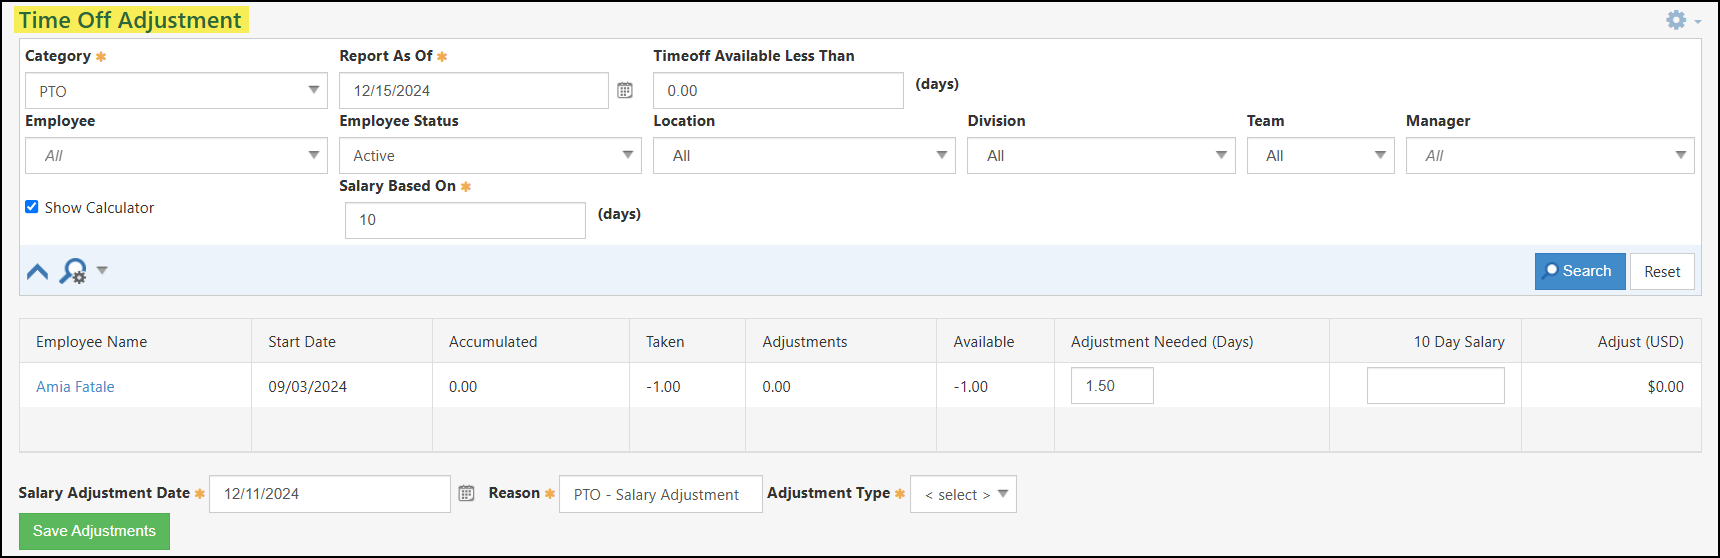Image resolution: width=1720 pixels, height=558 pixels.
Task: Open the Division dropdown
Action: [1101, 155]
